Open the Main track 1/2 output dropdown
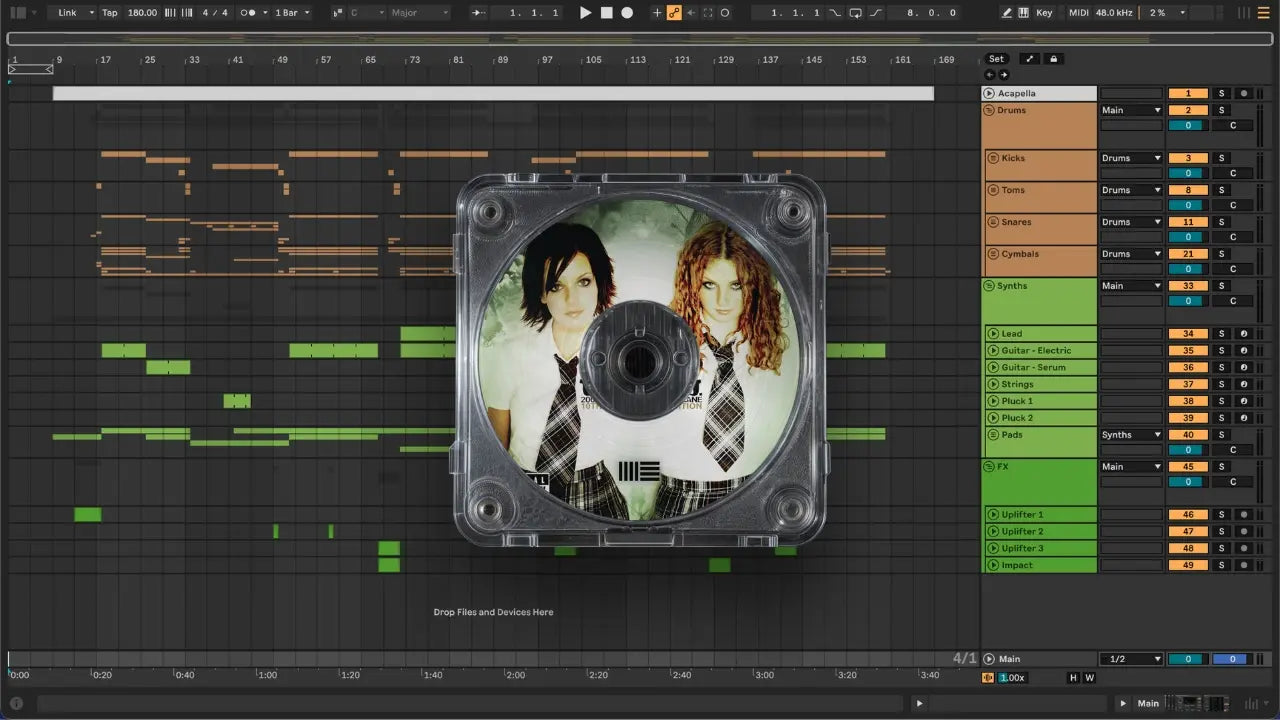This screenshot has width=1280, height=720. pyautogui.click(x=1132, y=659)
